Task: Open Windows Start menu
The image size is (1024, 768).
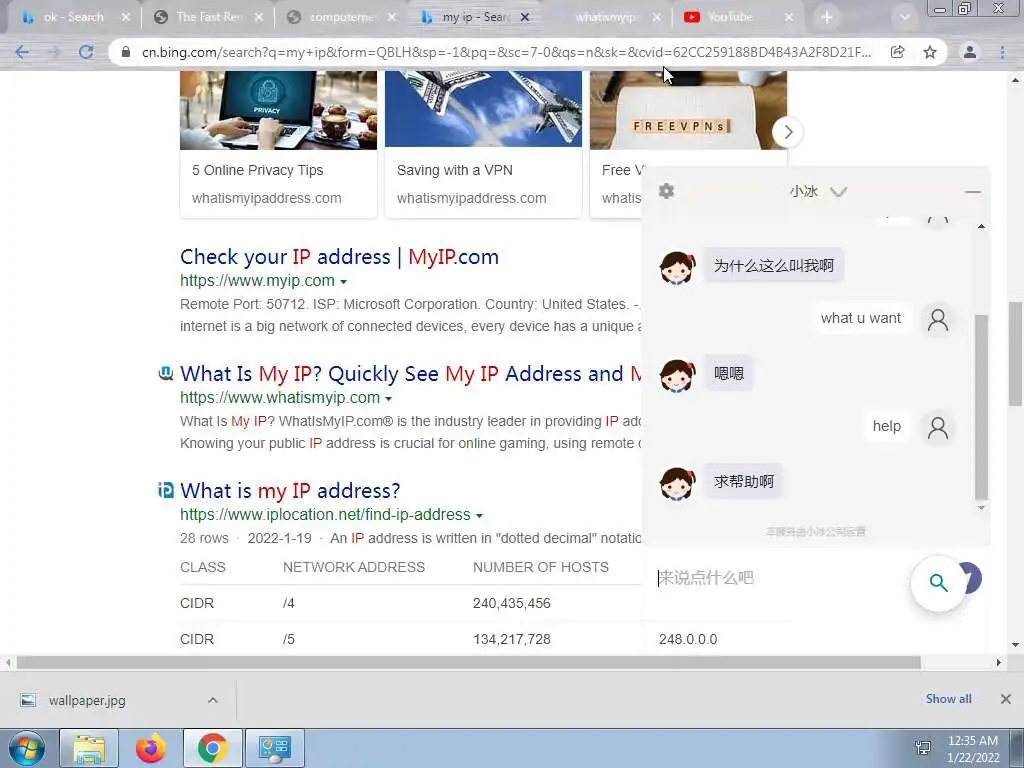Action: [x=27, y=748]
